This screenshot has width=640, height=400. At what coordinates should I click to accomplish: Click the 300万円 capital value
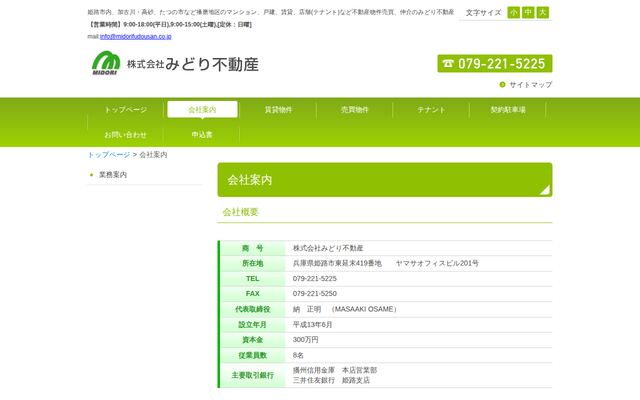coord(305,340)
